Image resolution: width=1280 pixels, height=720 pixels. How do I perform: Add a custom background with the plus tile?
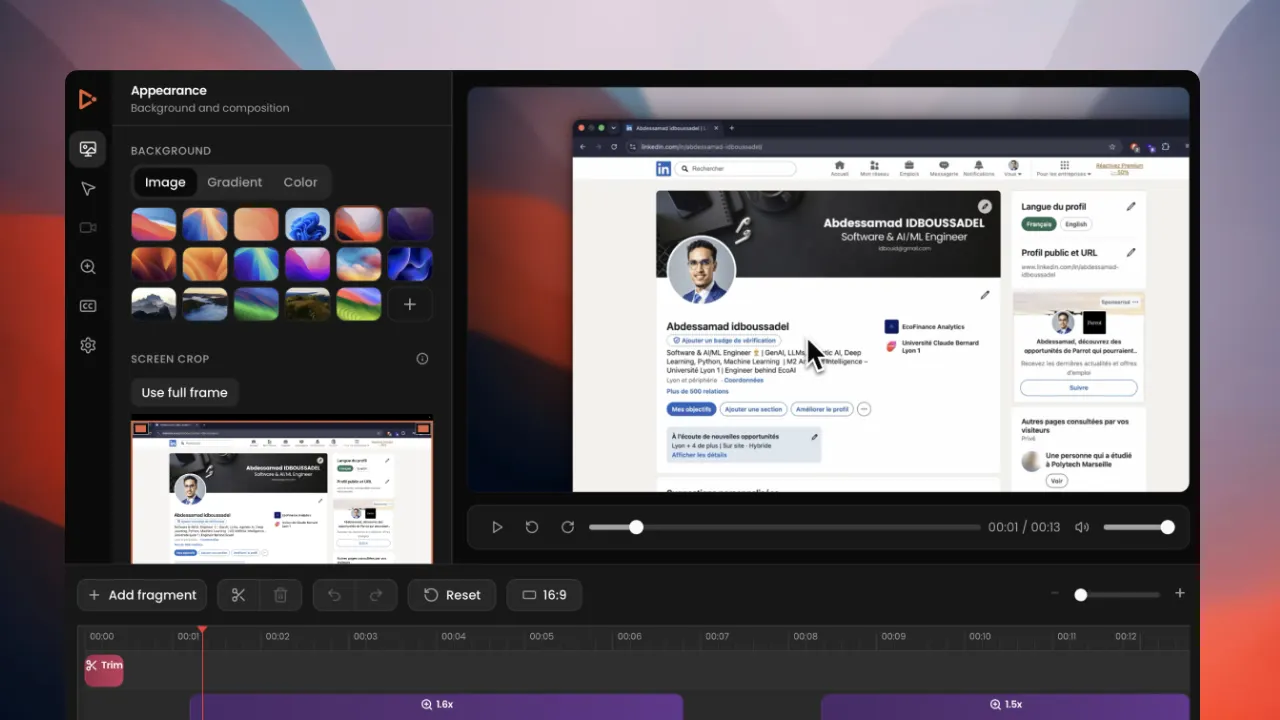point(410,304)
